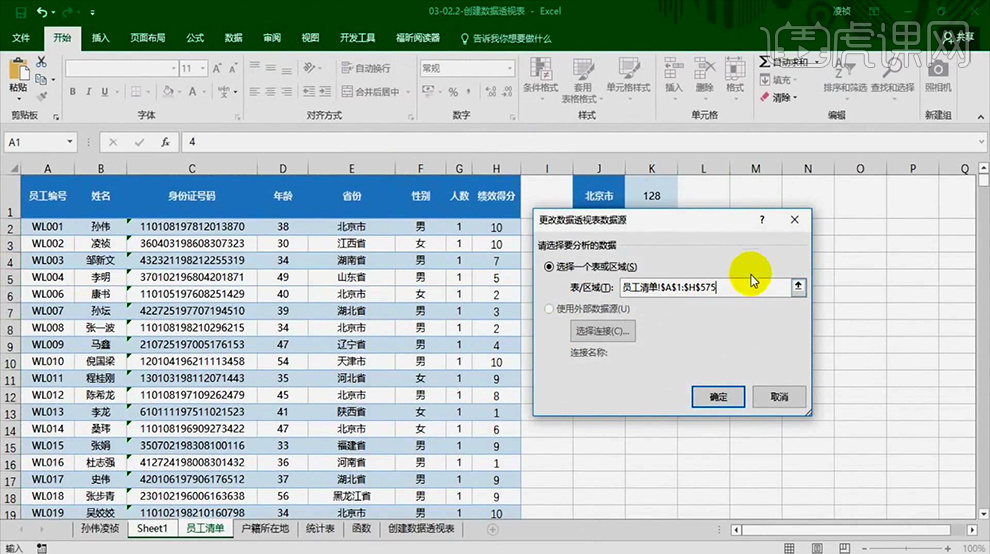Image resolution: width=990 pixels, height=554 pixels.
Task: Open the 文件 File menu
Action: point(21,39)
